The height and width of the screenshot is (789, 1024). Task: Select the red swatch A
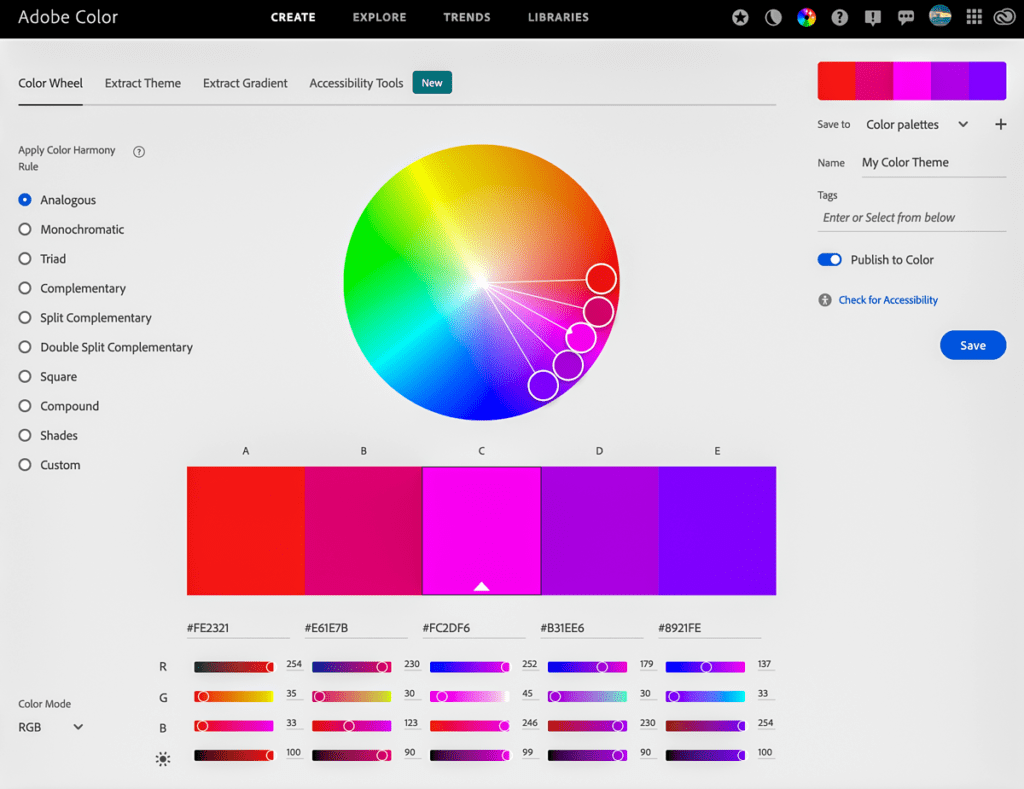pos(246,530)
